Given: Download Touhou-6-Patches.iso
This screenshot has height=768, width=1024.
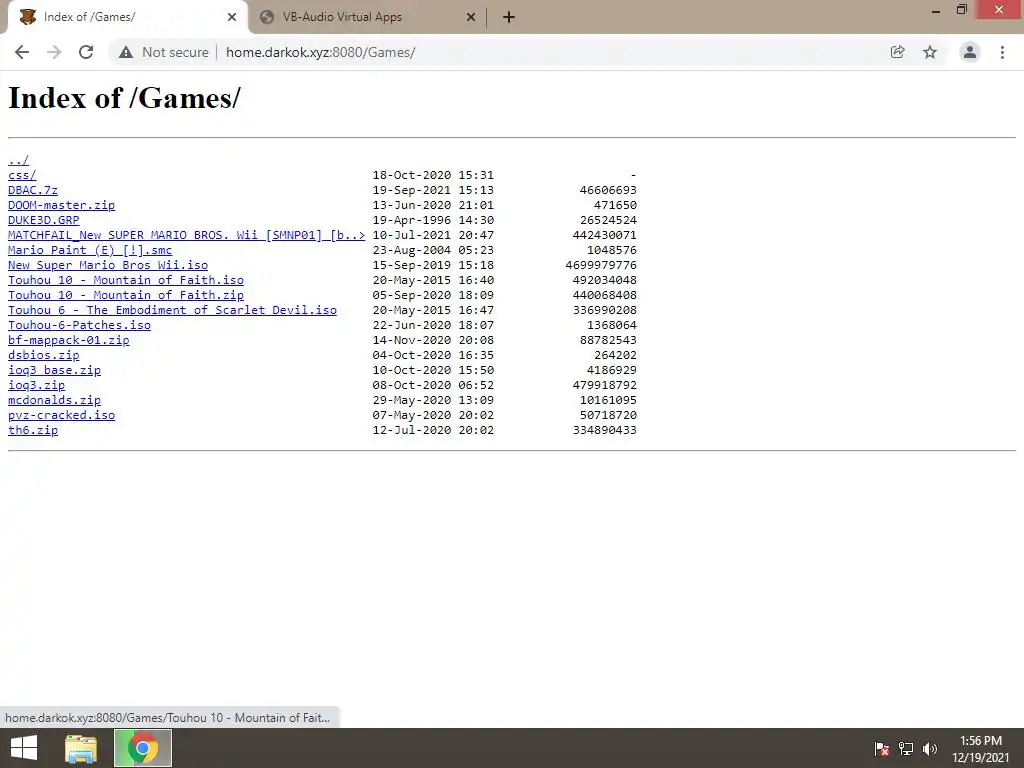Looking at the screenshot, I should [x=79, y=325].
